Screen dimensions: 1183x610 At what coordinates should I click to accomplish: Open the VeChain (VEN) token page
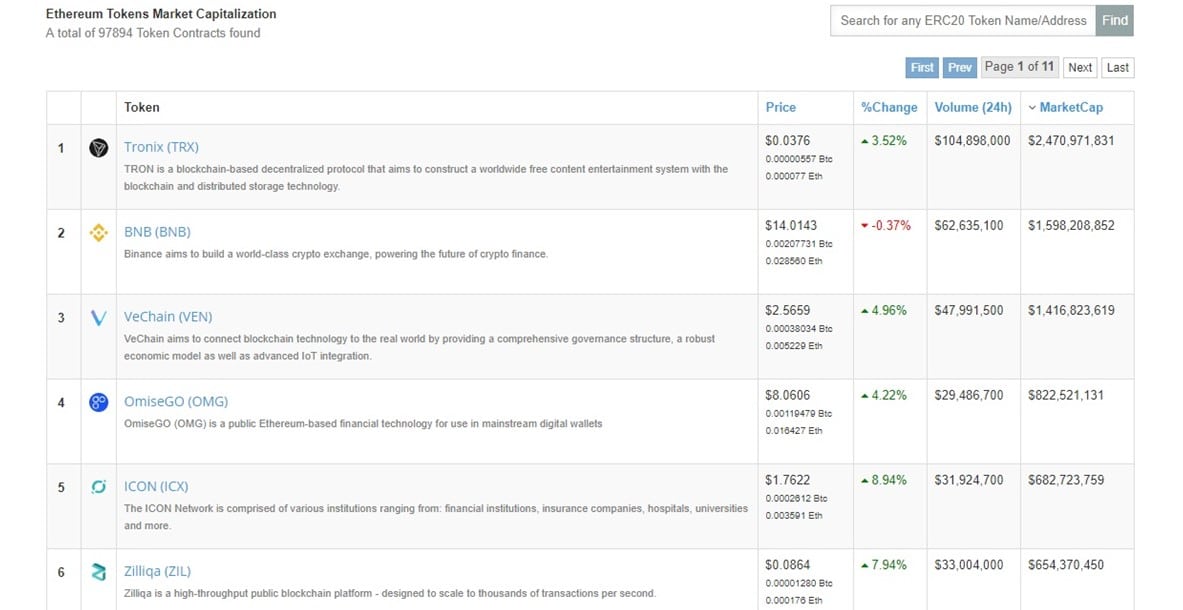click(x=168, y=317)
